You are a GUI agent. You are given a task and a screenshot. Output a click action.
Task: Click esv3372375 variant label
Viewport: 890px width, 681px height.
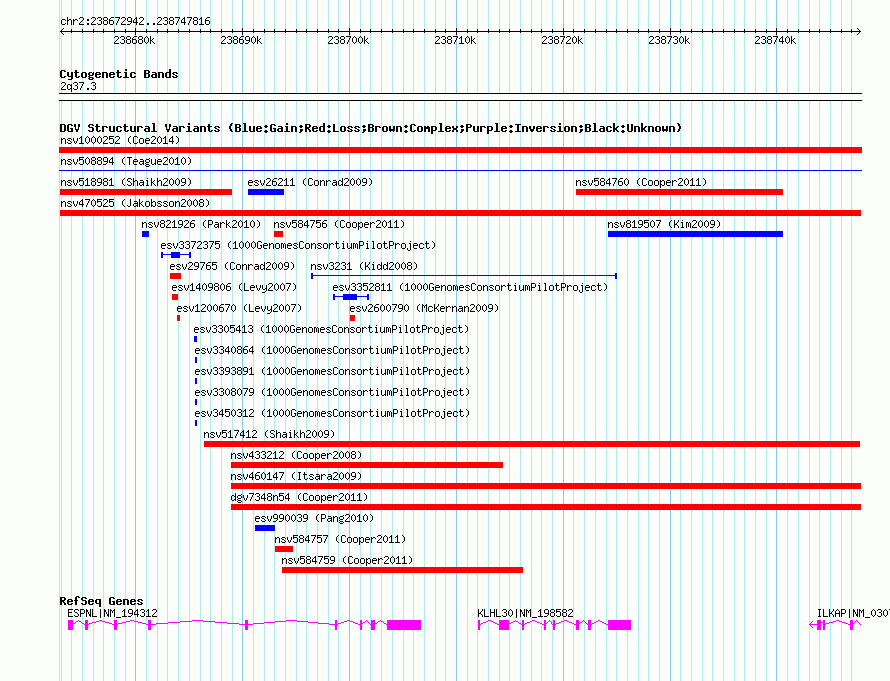coord(298,245)
